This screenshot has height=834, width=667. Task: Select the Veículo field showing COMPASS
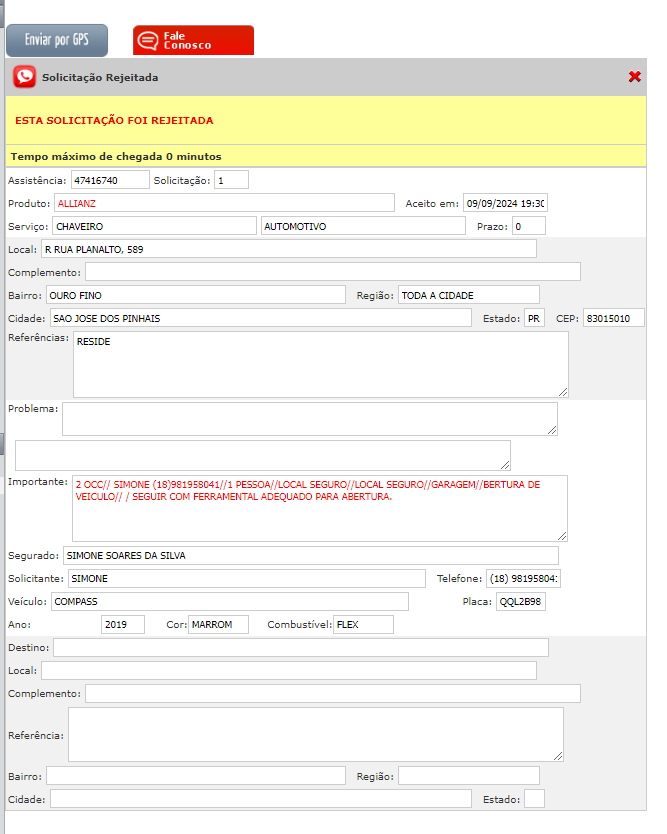click(x=230, y=601)
